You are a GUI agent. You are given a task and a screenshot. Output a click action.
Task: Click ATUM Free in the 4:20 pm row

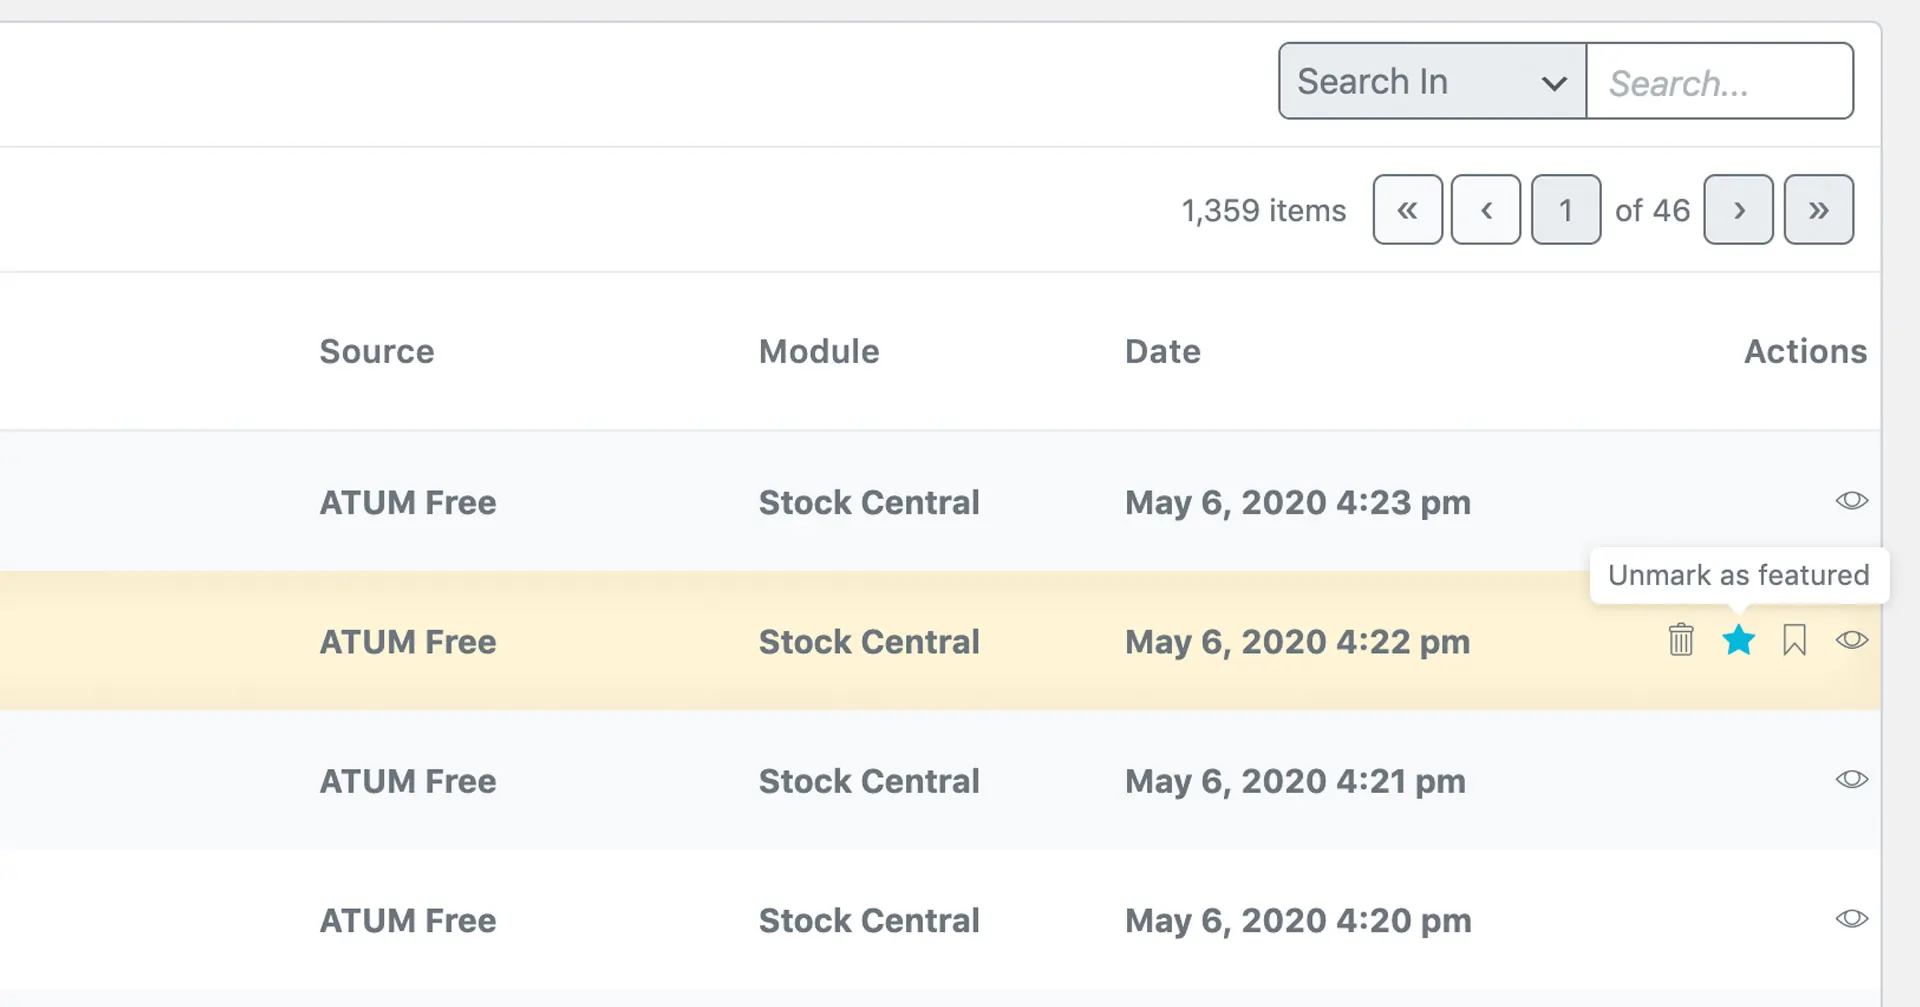point(408,920)
